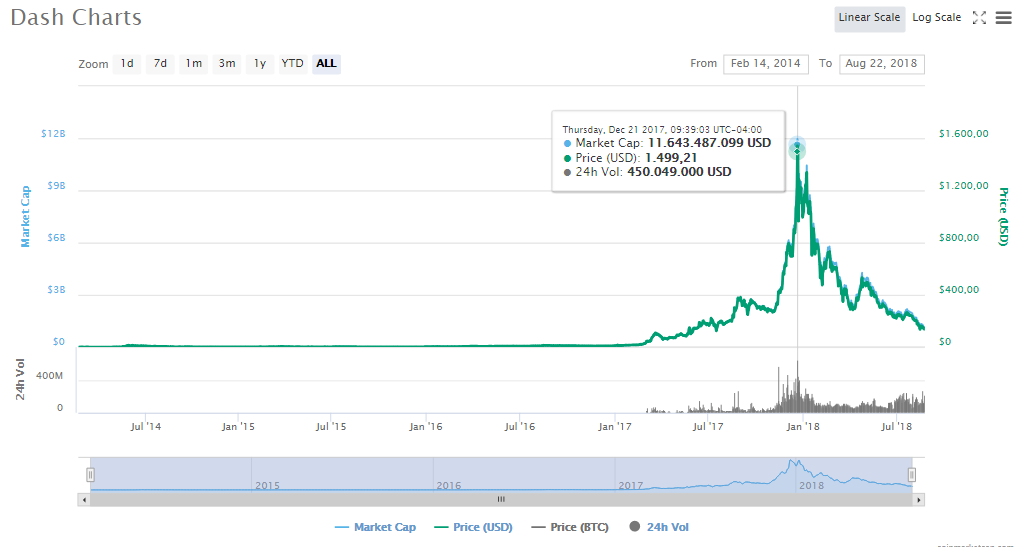Screen dimensions: 1025x547
Task: Click the 11.643.487.099 USD tooltip value
Action: coord(709,142)
